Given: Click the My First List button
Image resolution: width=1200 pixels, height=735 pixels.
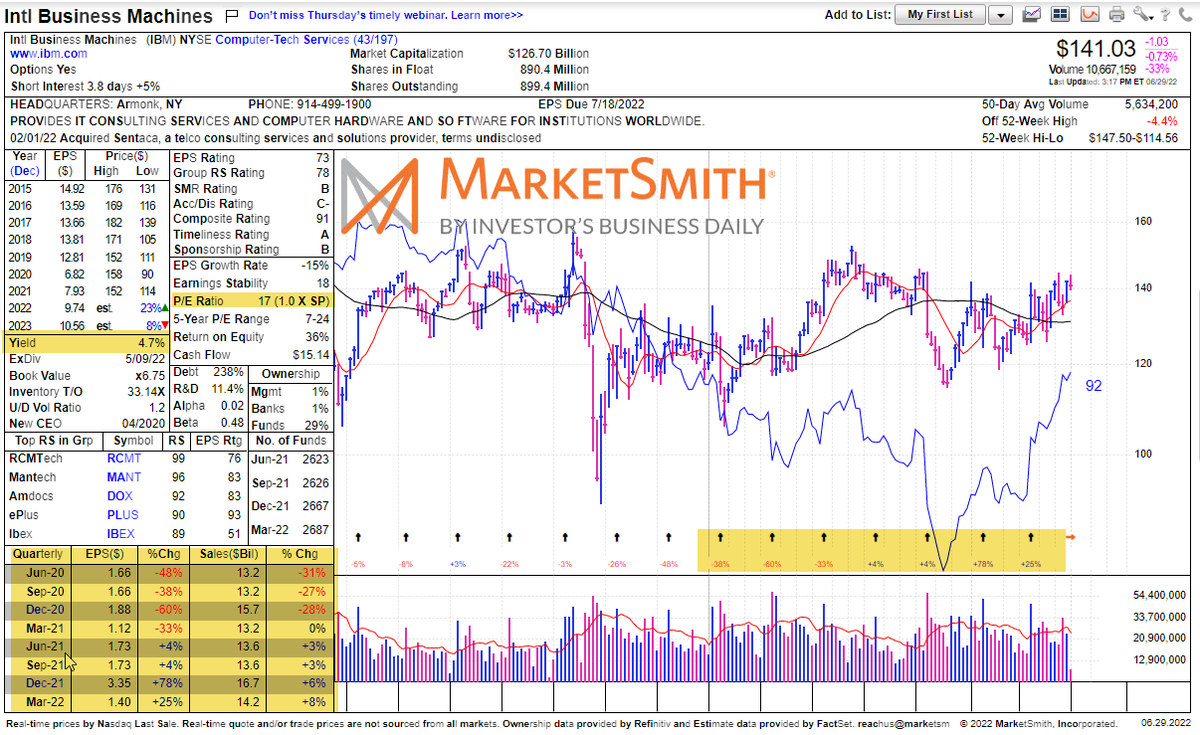Looking at the screenshot, I should [x=940, y=15].
